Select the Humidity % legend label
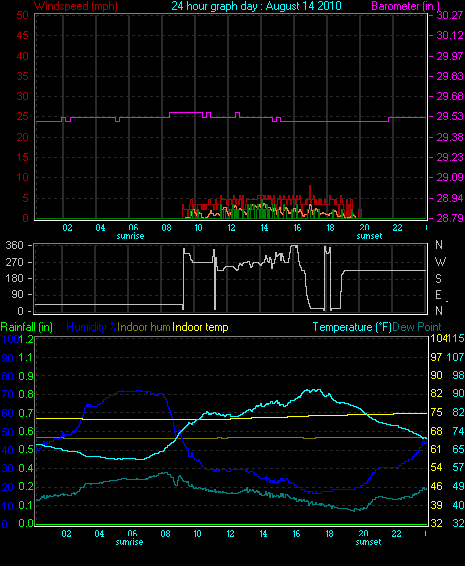This screenshot has height=566, width=465. pyautogui.click(x=92, y=327)
